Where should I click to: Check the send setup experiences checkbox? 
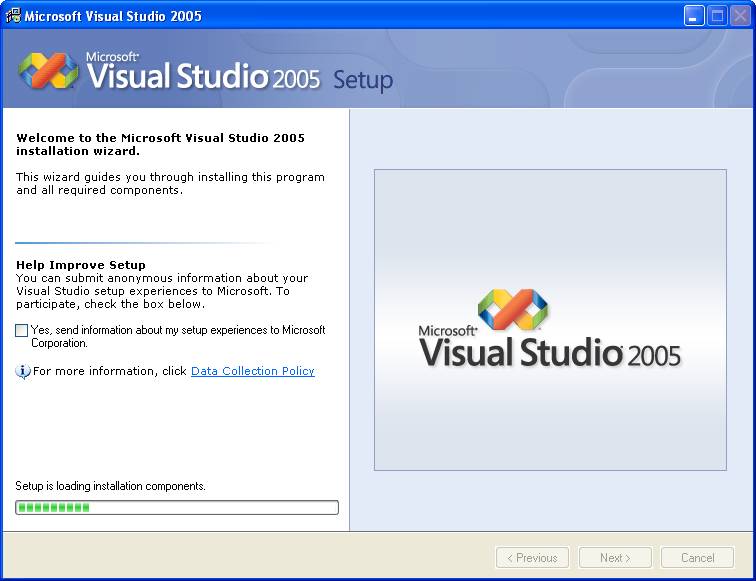pos(21,330)
